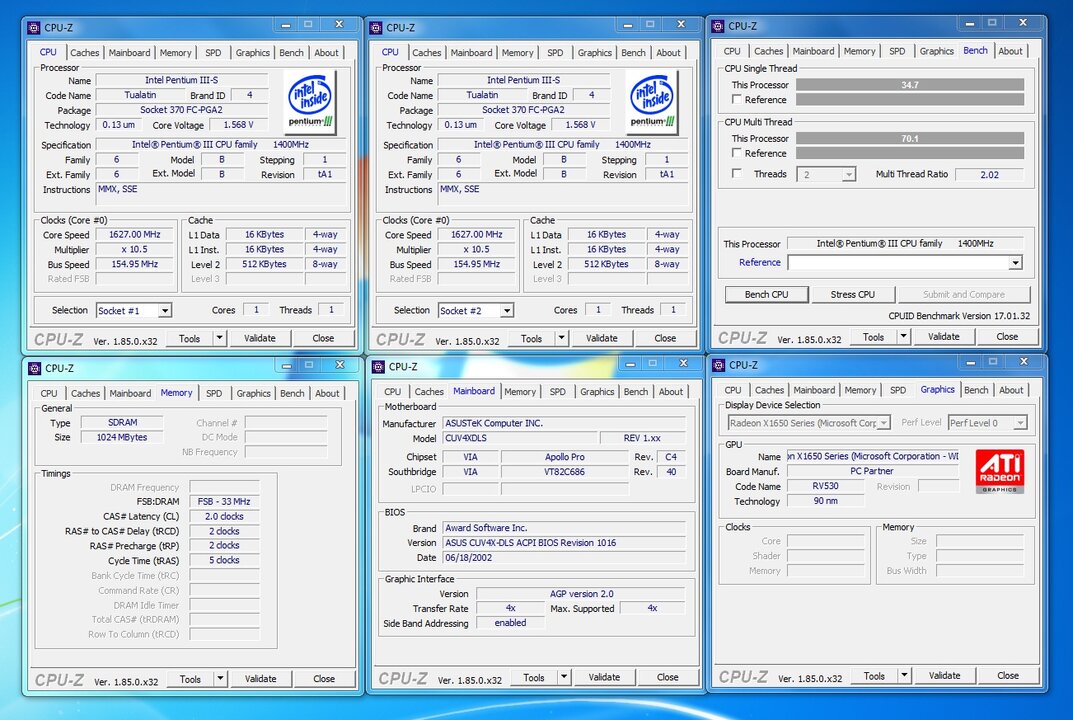Screen dimensions: 1073x720
Task: Click Close button in Graphics window footer
Action: pos(1008,676)
